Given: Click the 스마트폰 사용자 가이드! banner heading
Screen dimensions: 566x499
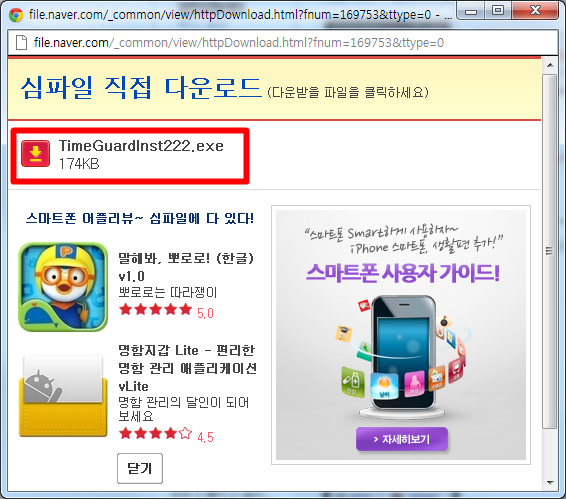Looking at the screenshot, I should (x=403, y=273).
